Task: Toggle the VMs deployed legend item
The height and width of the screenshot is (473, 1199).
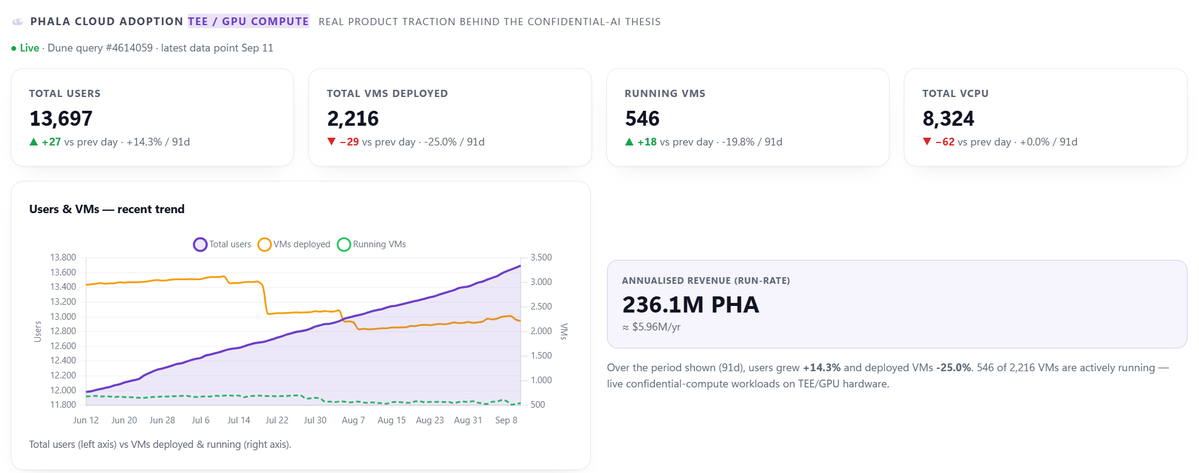Action: tap(294, 245)
